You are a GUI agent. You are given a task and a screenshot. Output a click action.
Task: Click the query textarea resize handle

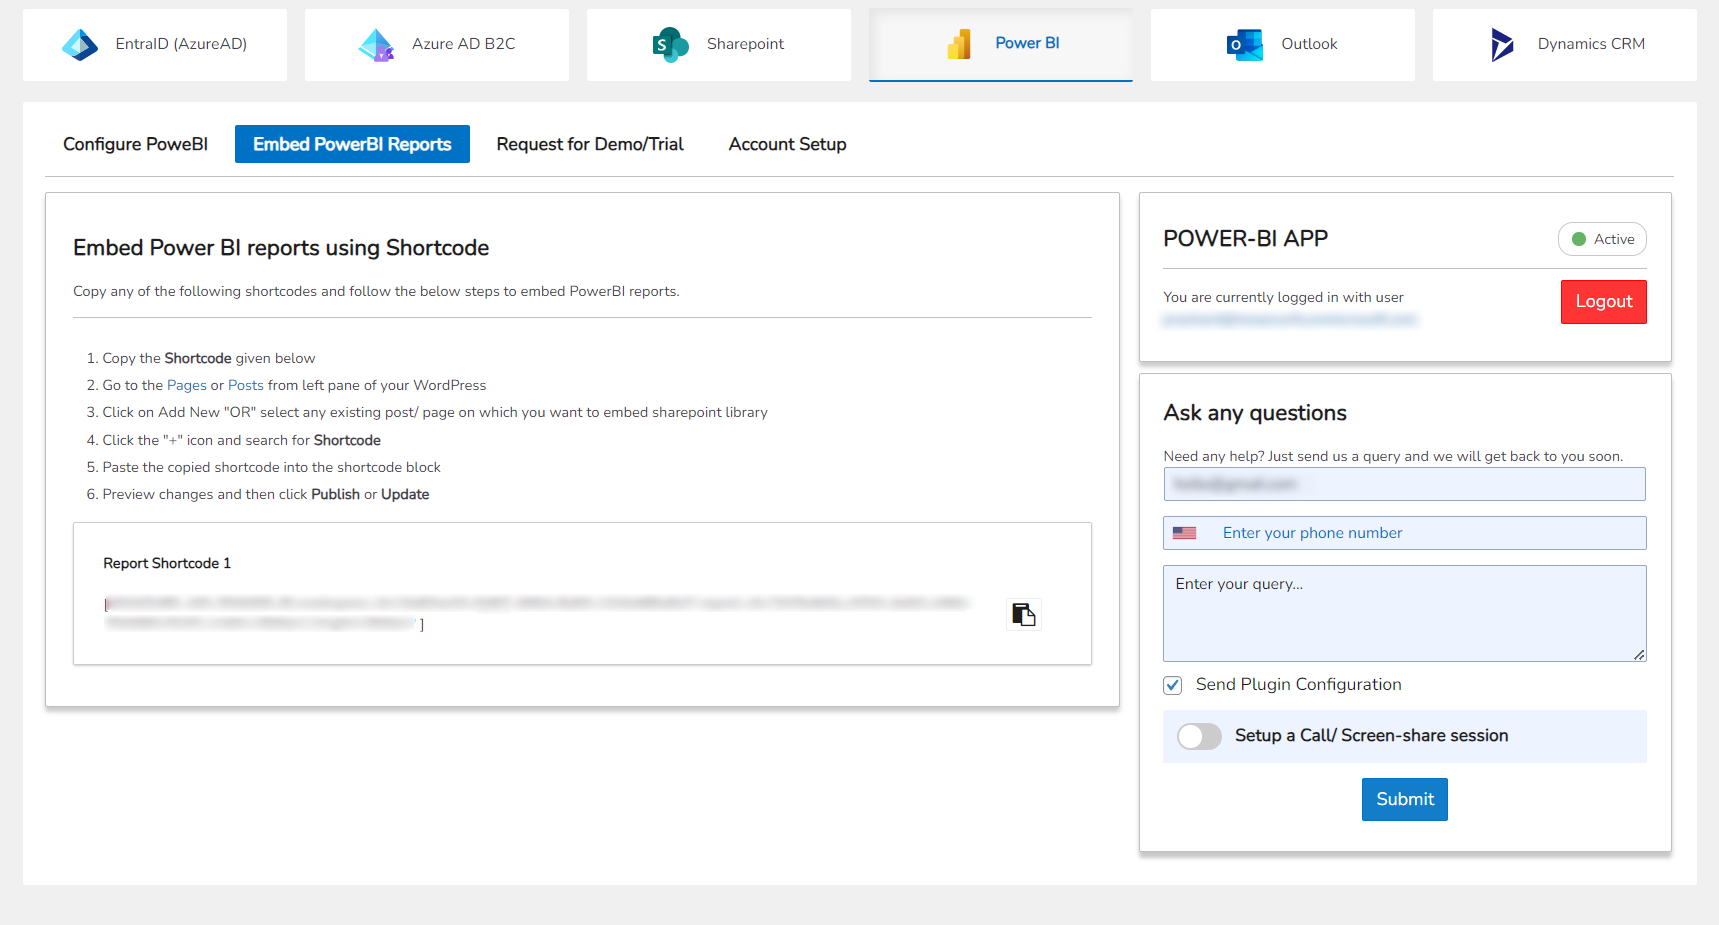tap(1639, 655)
